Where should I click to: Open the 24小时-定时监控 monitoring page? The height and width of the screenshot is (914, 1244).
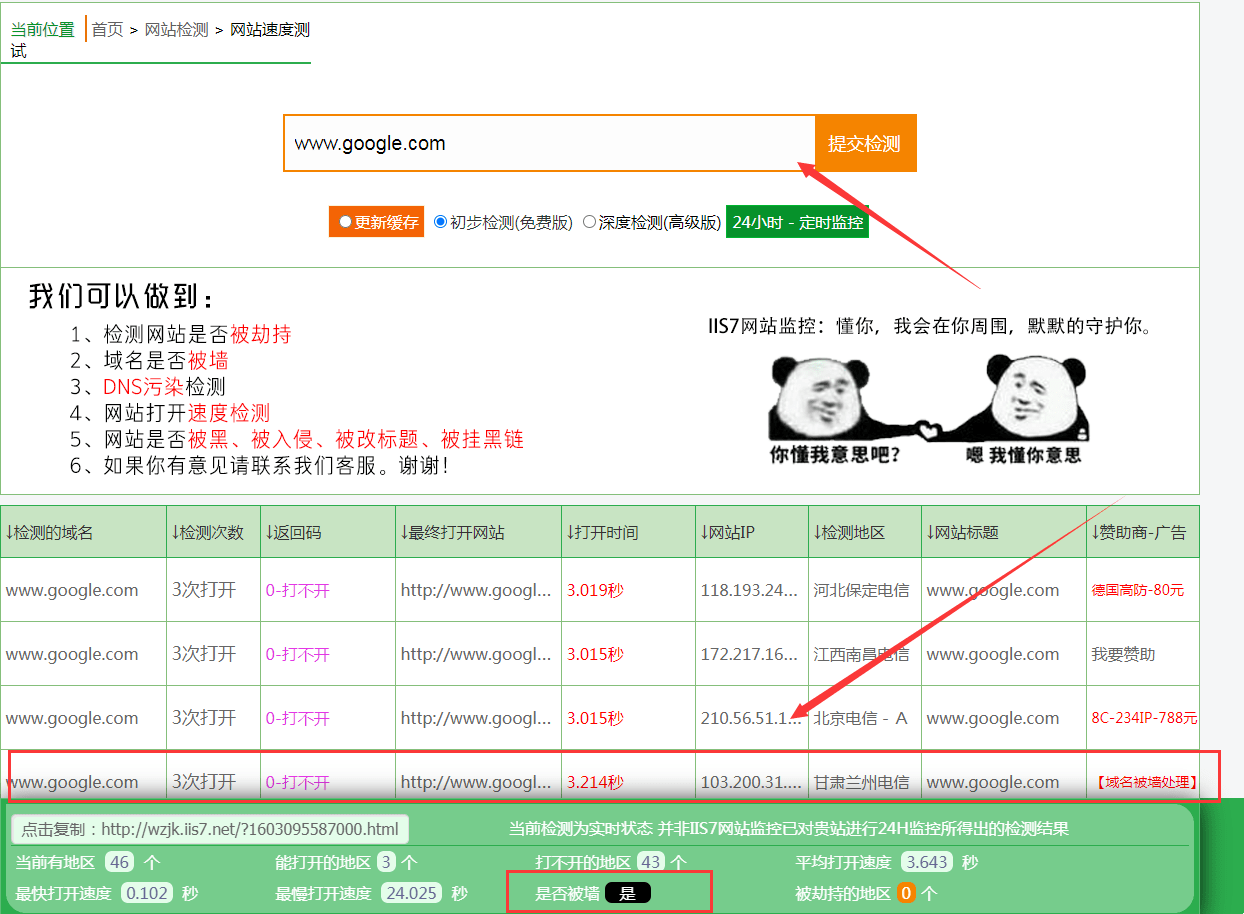797,221
